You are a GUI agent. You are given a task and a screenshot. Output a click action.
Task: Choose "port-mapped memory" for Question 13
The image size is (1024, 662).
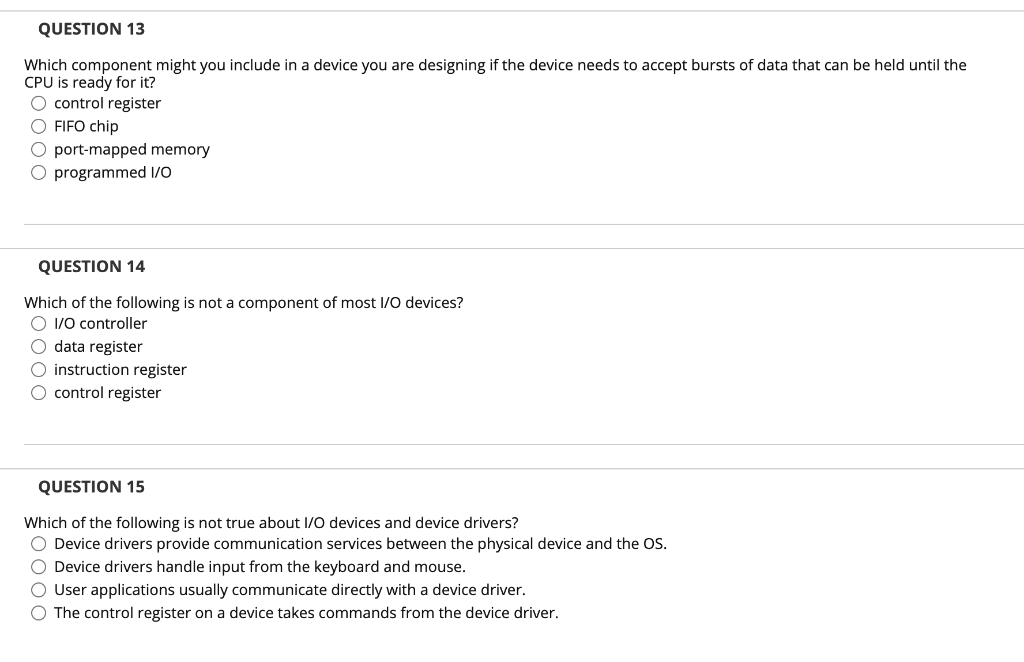[x=38, y=149]
